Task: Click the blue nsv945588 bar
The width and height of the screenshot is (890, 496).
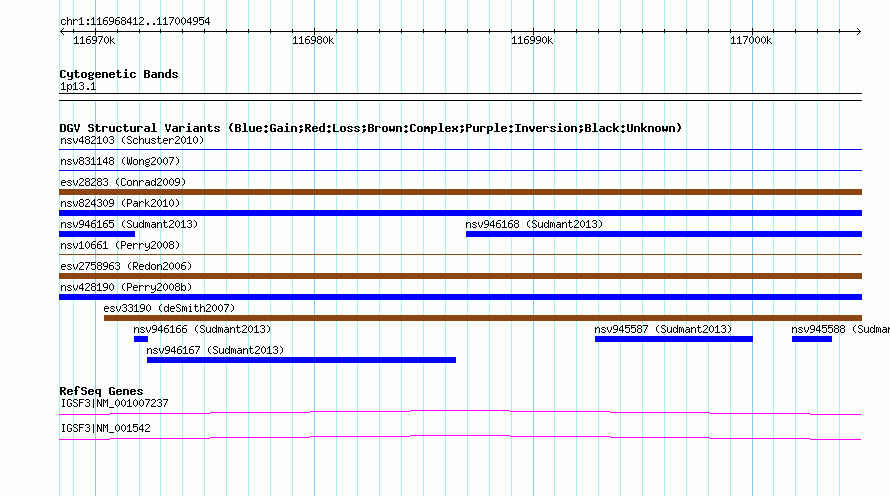Action: (812, 339)
